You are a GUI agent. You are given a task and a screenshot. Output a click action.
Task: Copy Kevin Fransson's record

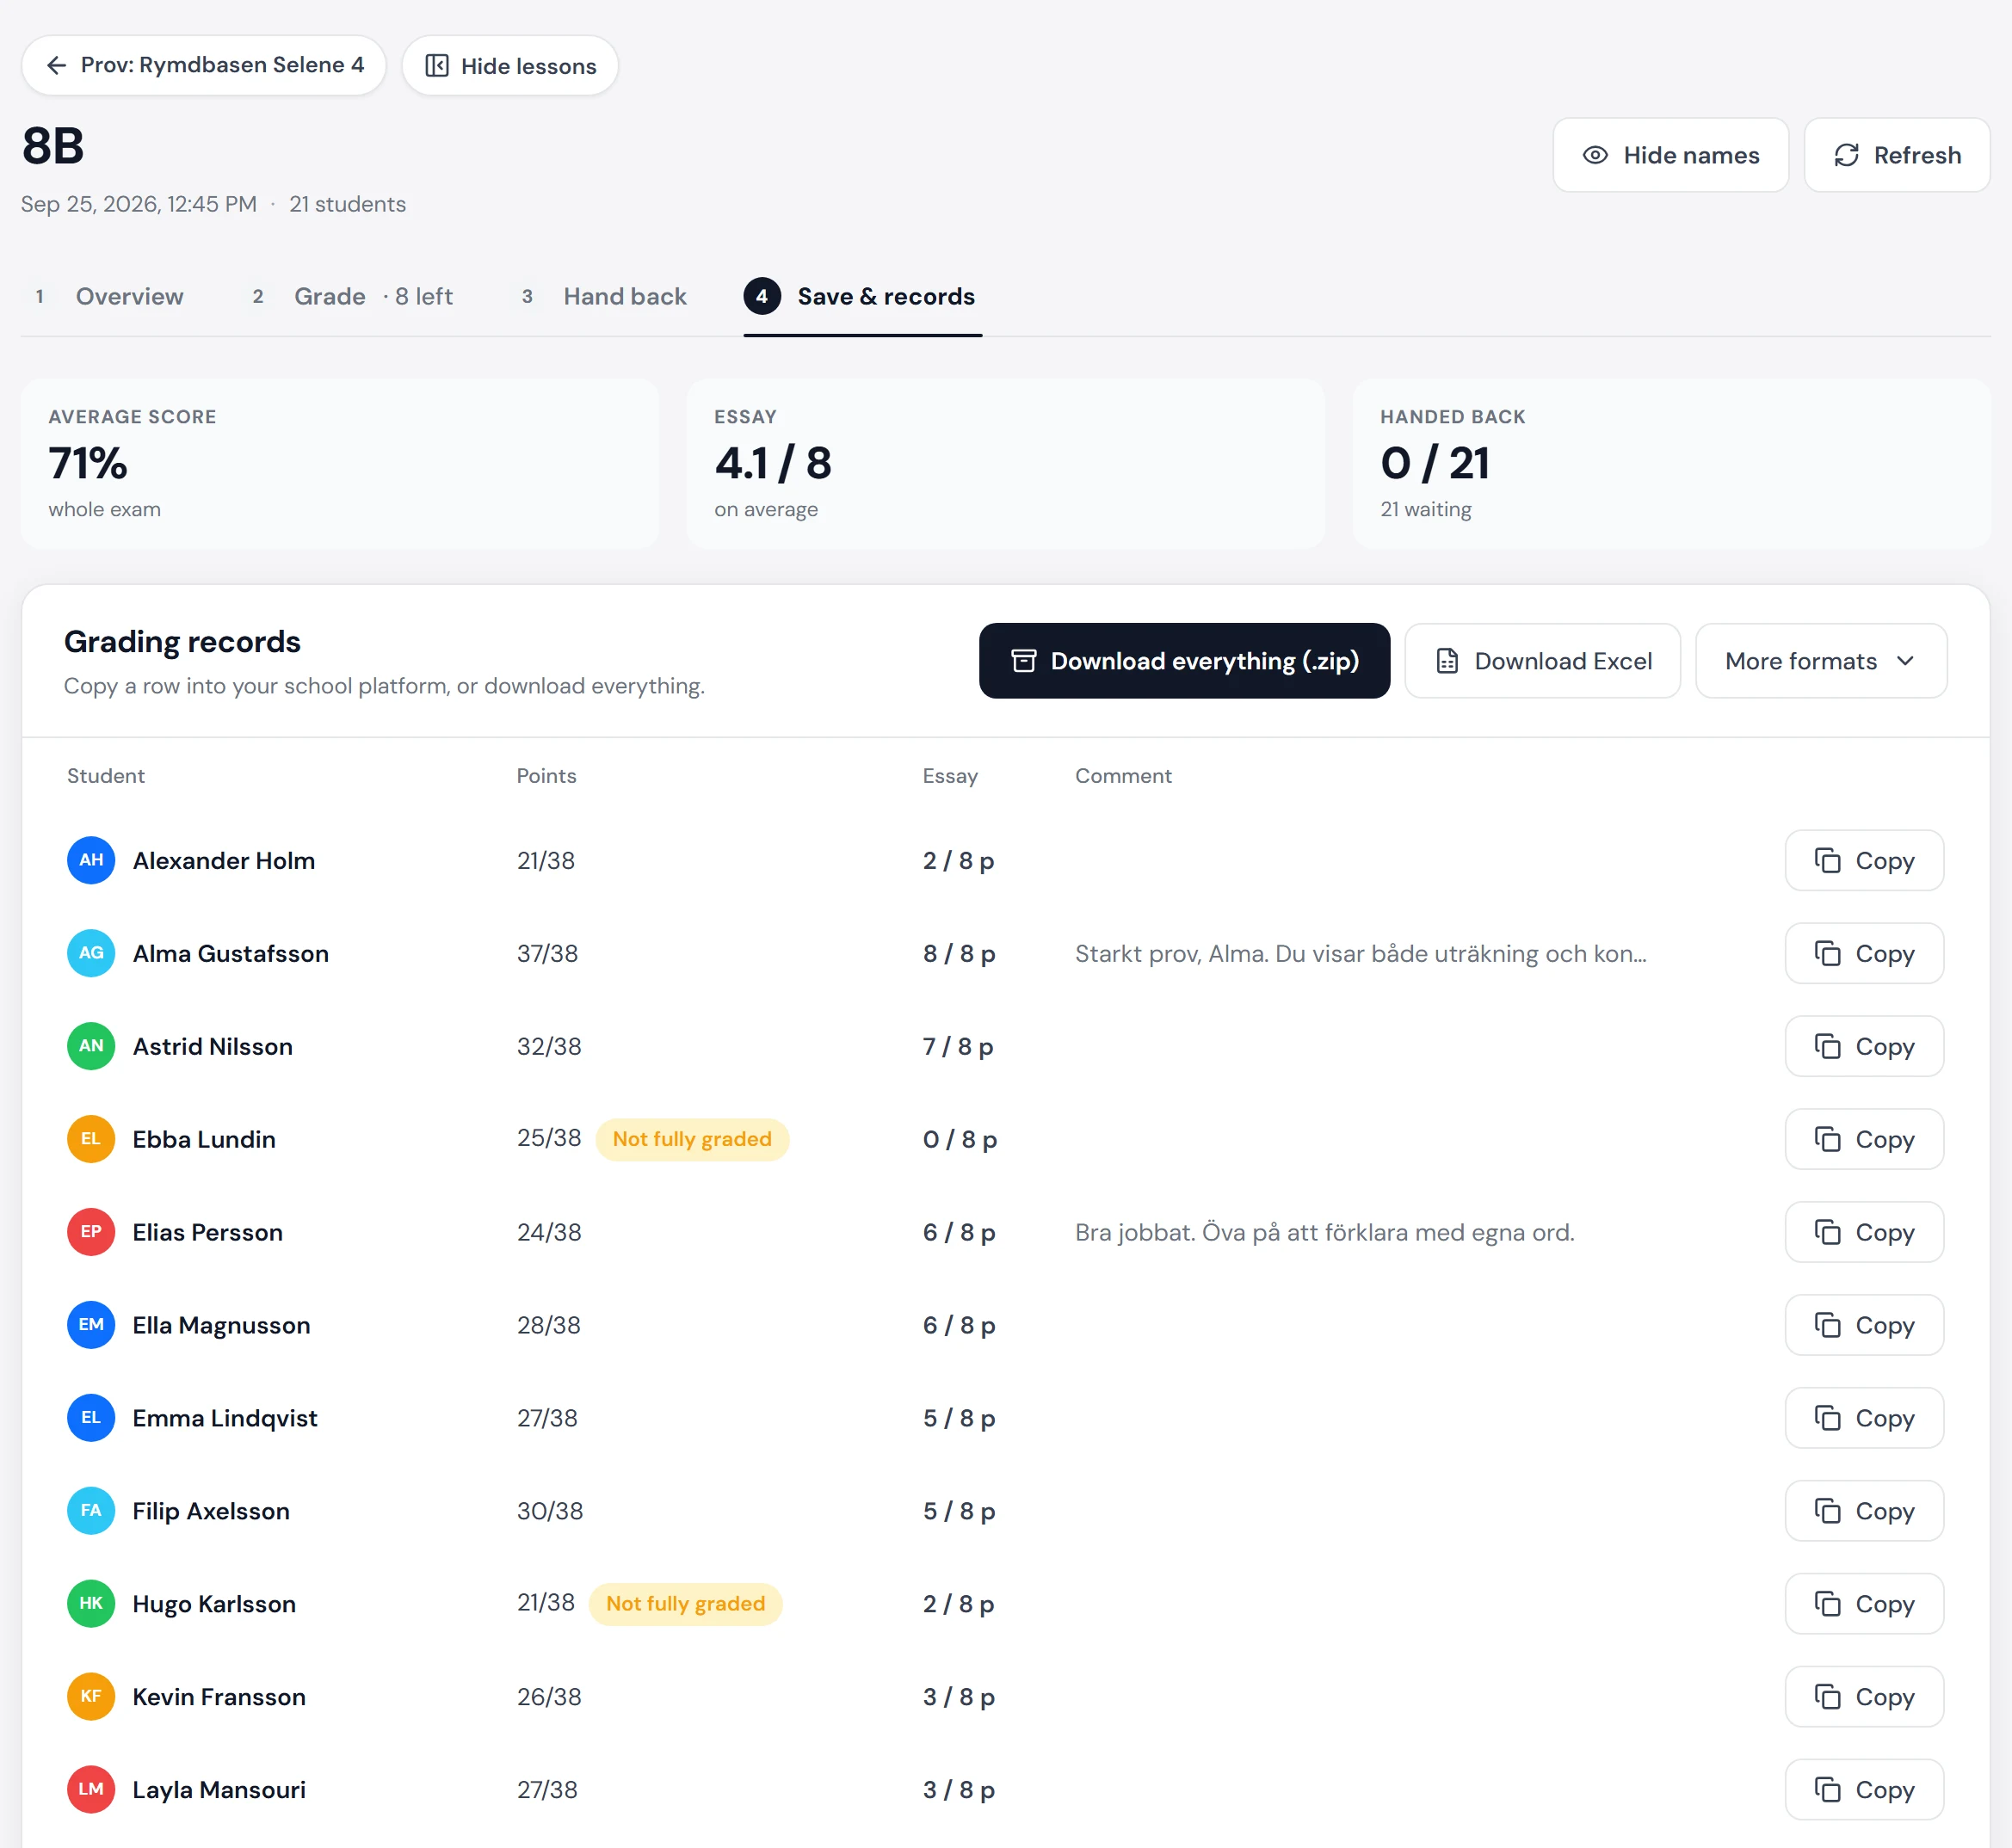tap(1864, 1697)
